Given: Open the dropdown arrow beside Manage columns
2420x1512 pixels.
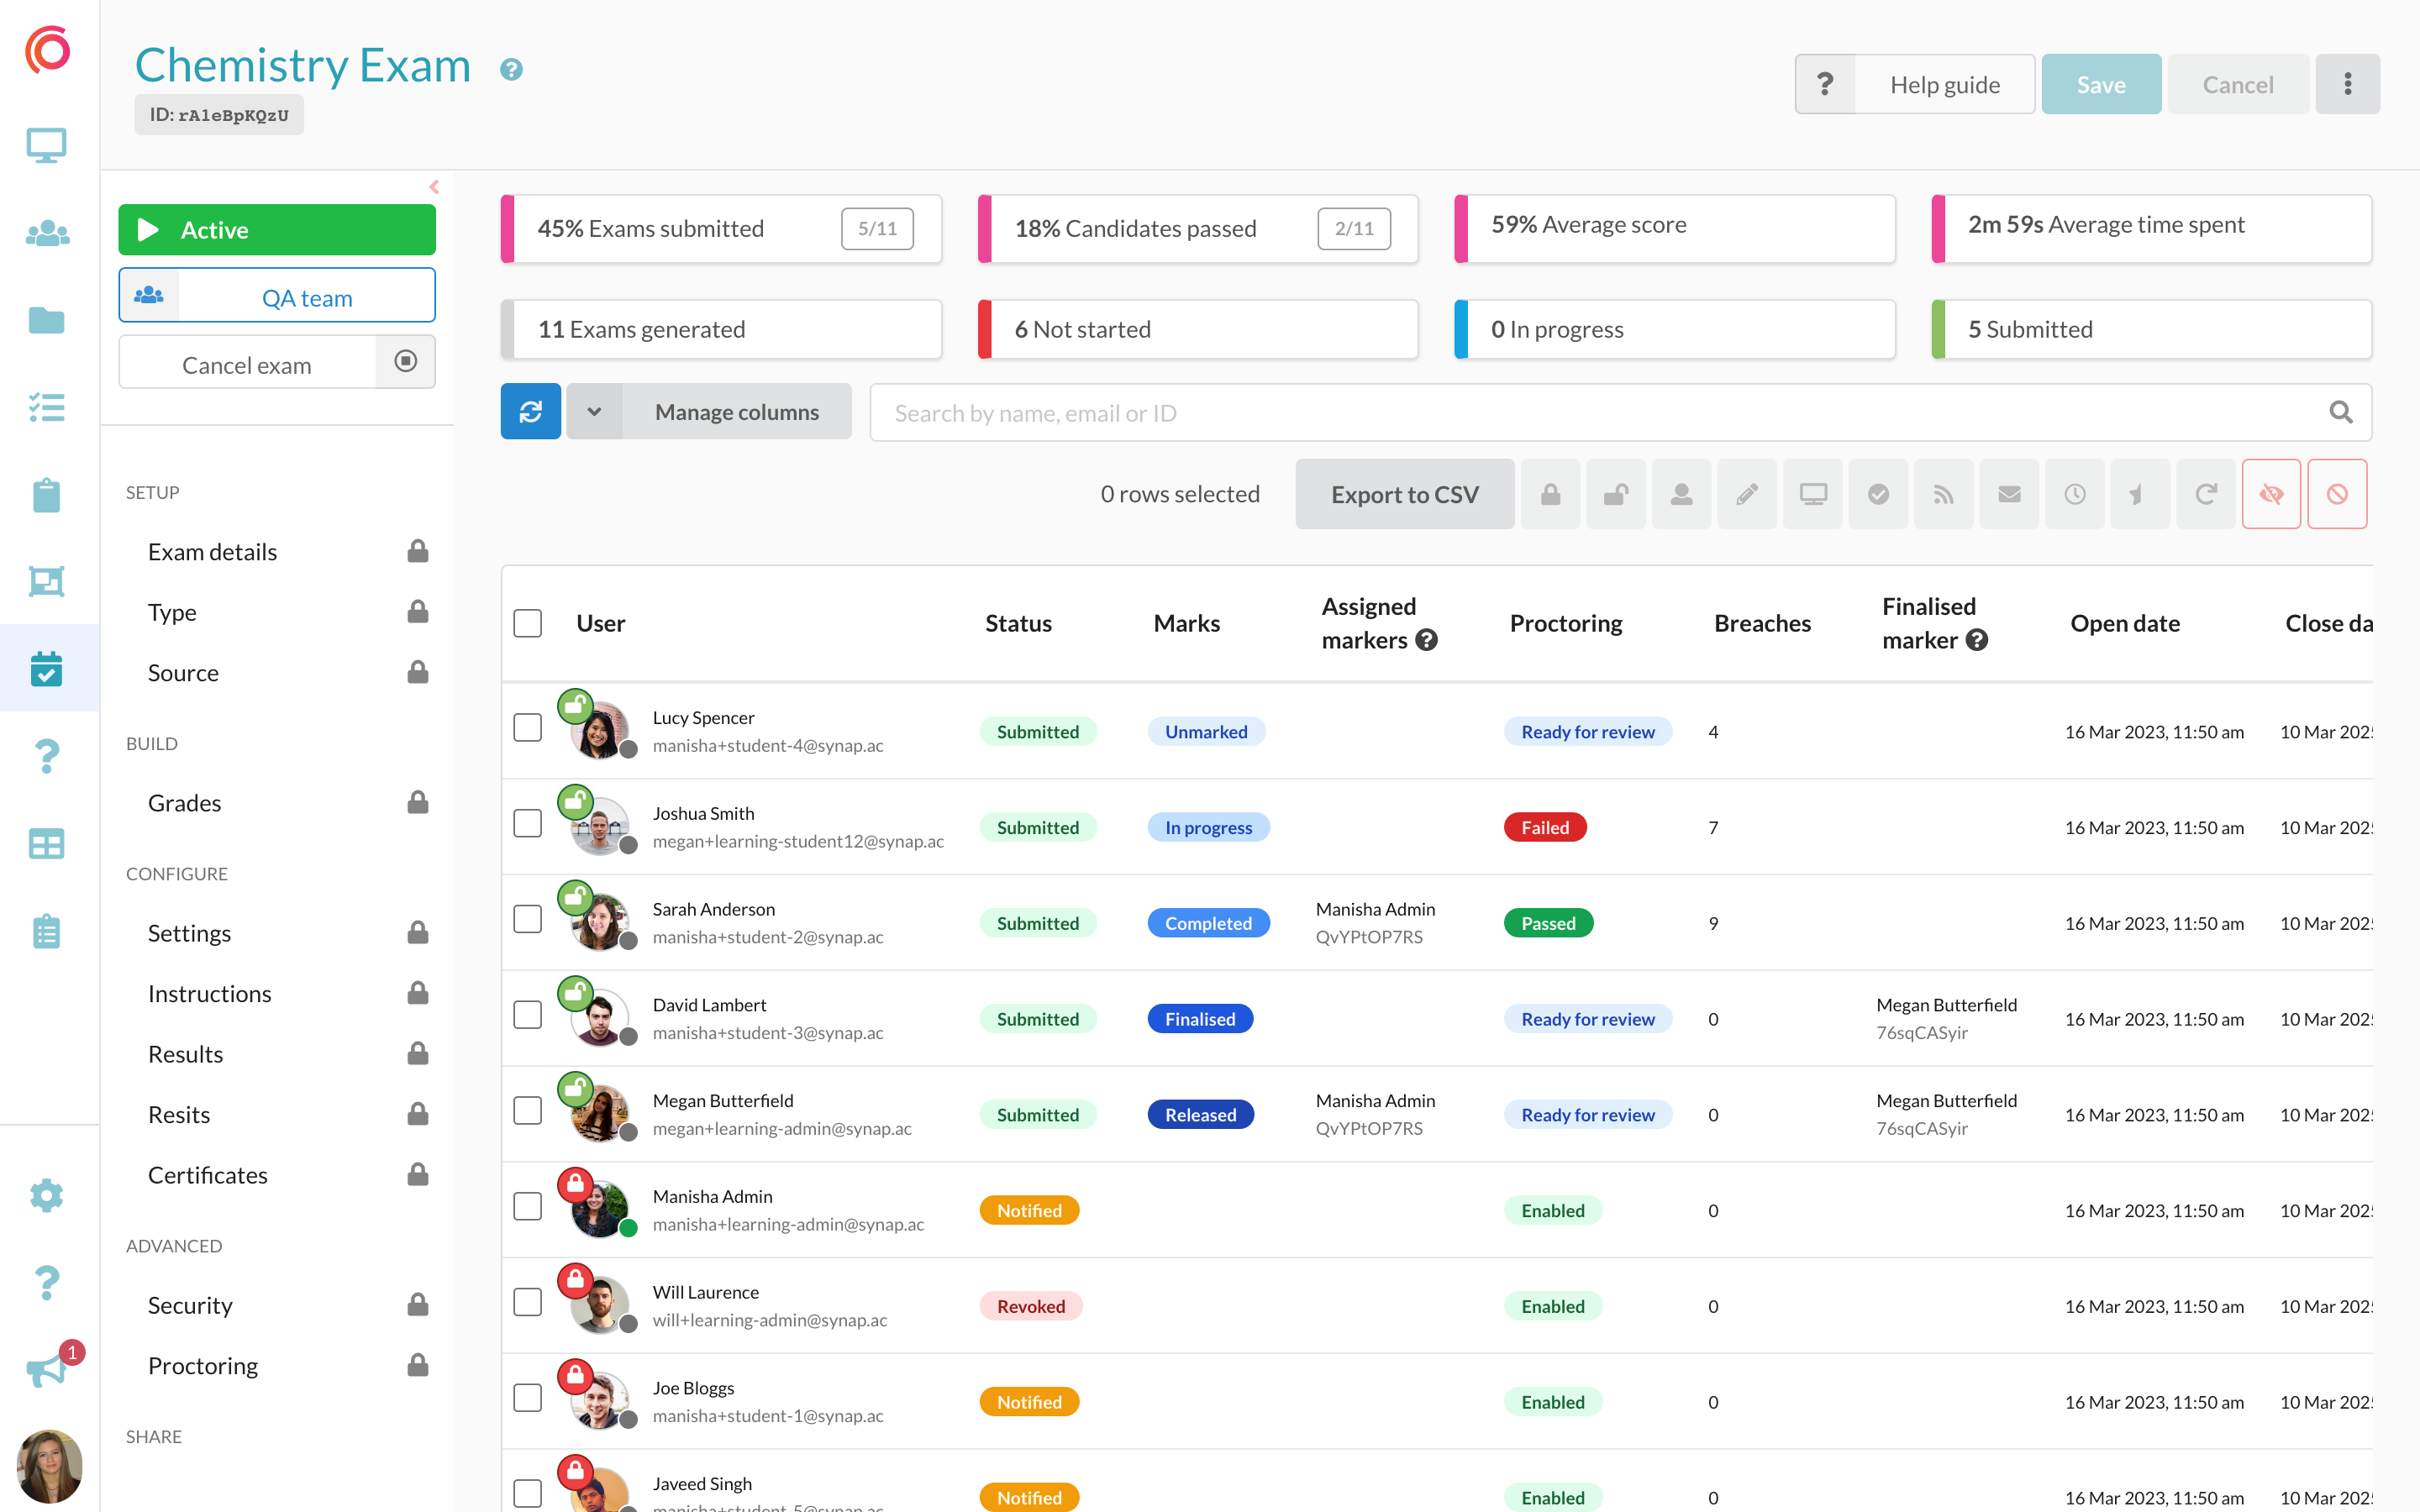Looking at the screenshot, I should 594,412.
